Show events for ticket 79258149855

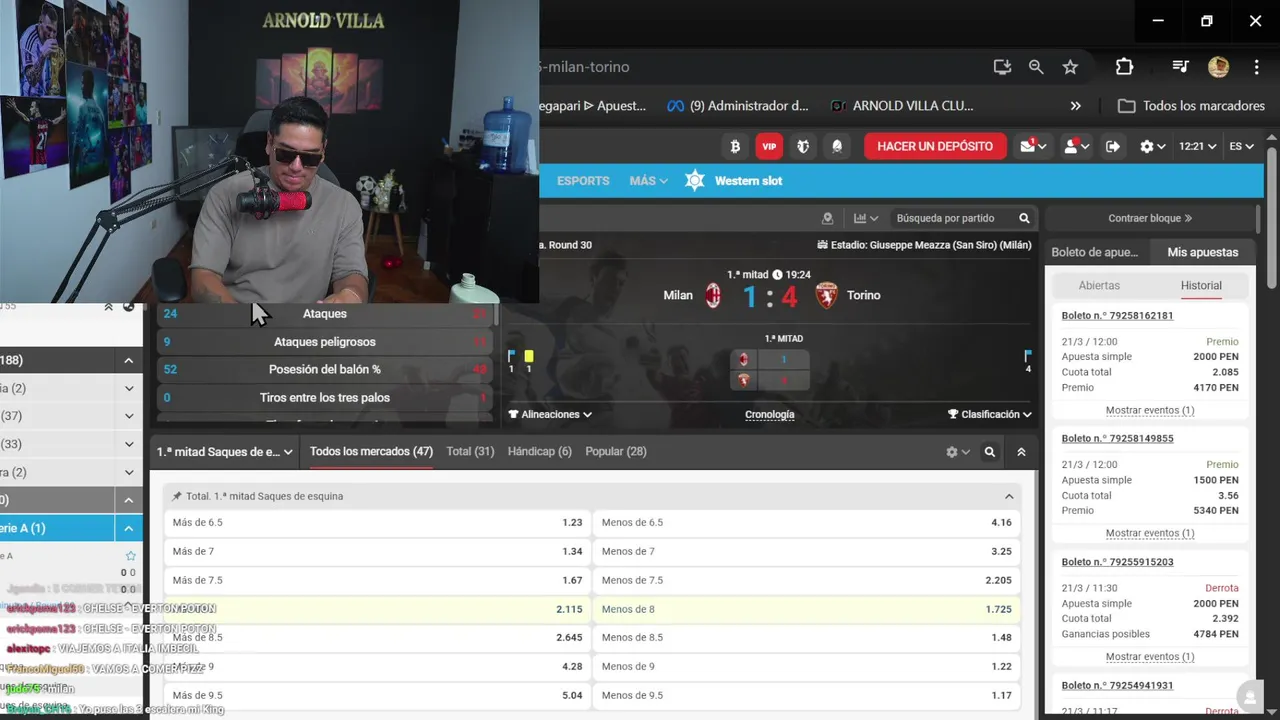coord(1150,533)
